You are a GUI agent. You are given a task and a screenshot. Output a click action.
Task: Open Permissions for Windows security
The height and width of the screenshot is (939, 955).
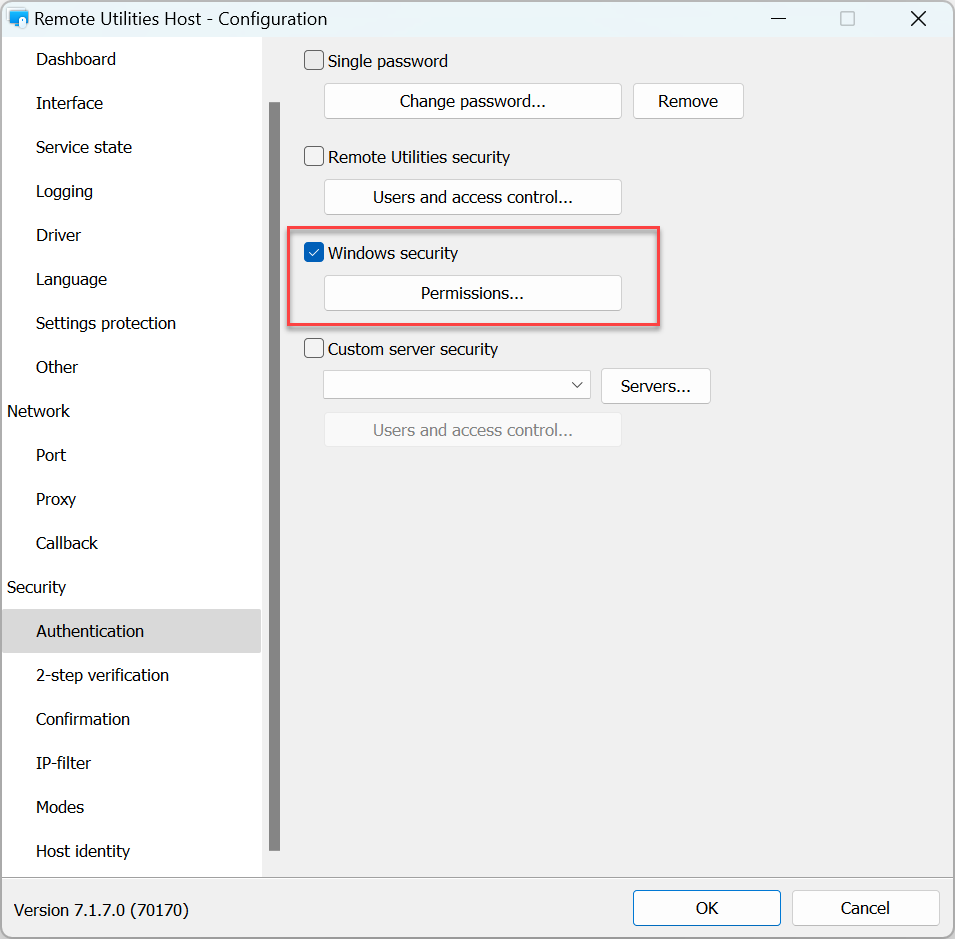472,293
